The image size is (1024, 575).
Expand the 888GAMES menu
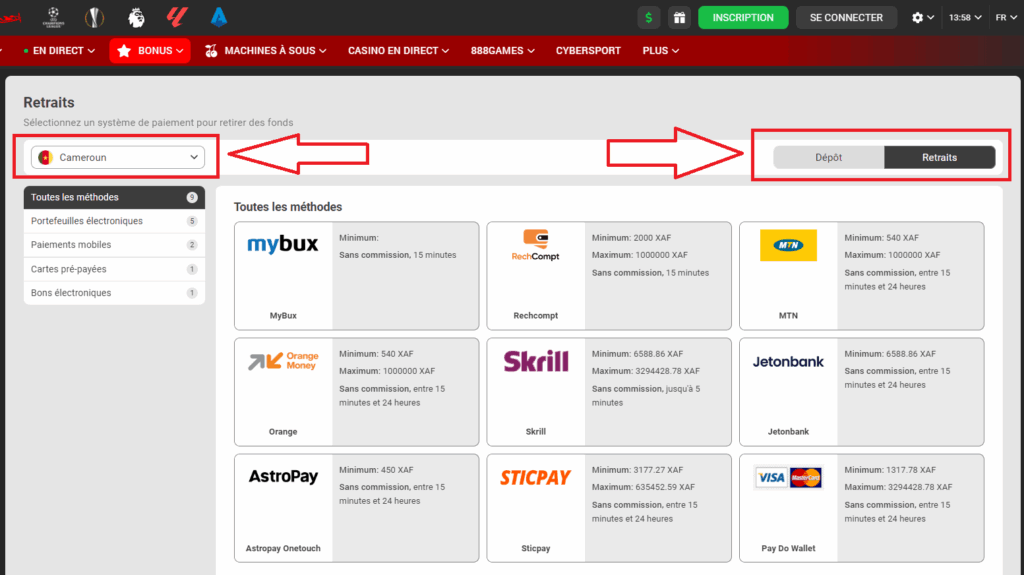tap(503, 50)
